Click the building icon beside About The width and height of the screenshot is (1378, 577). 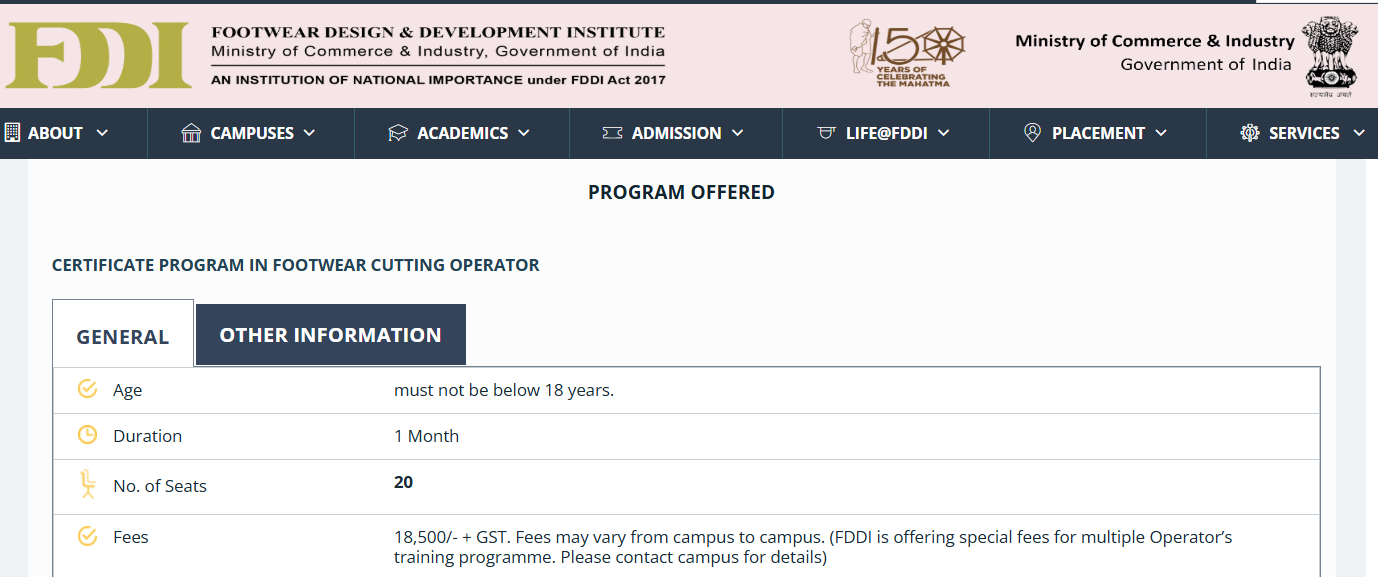pyautogui.click(x=12, y=132)
